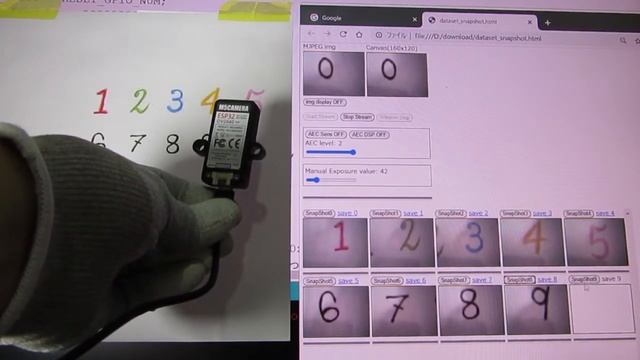640x360 pixels.
Task: Adjust the Manual Exposure value slider
Action: click(x=331, y=180)
